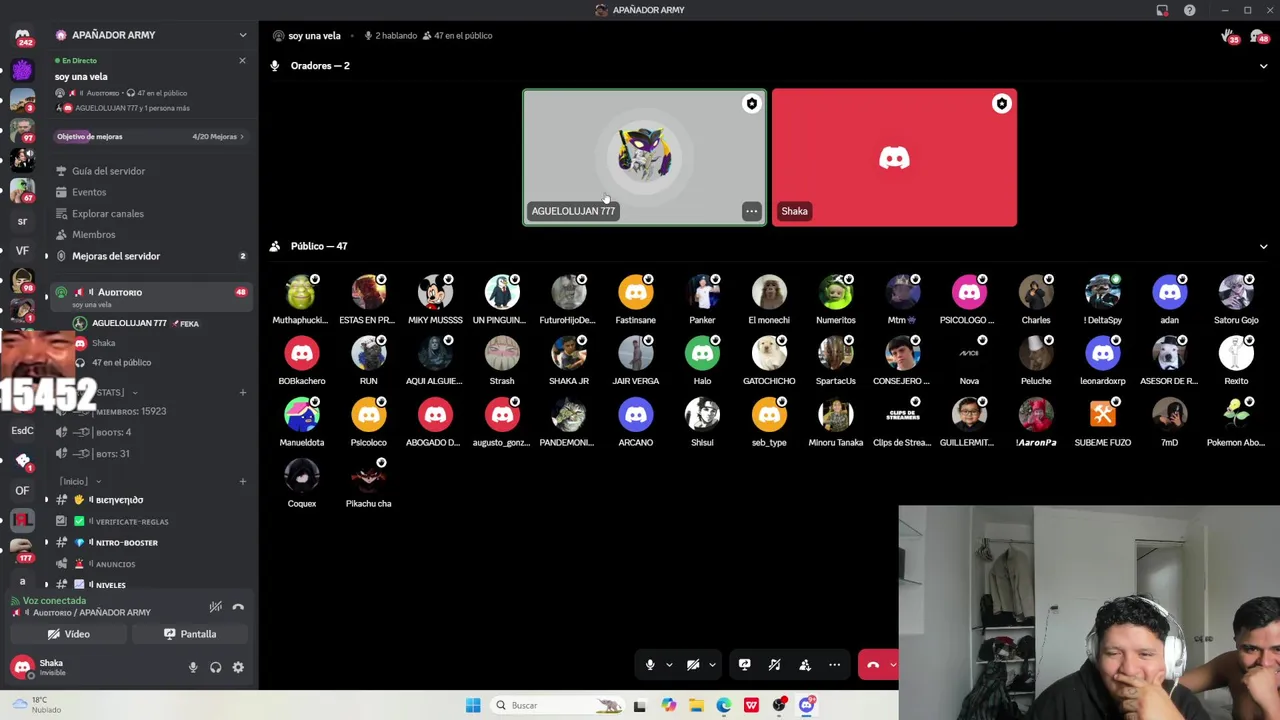Click the Voz conectada status link
The width and height of the screenshot is (1280, 720).
[x=54, y=601]
